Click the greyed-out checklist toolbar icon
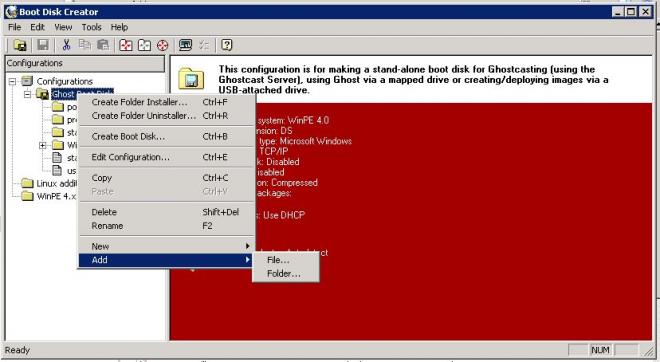The width and height of the screenshot is (660, 362). click(x=204, y=45)
